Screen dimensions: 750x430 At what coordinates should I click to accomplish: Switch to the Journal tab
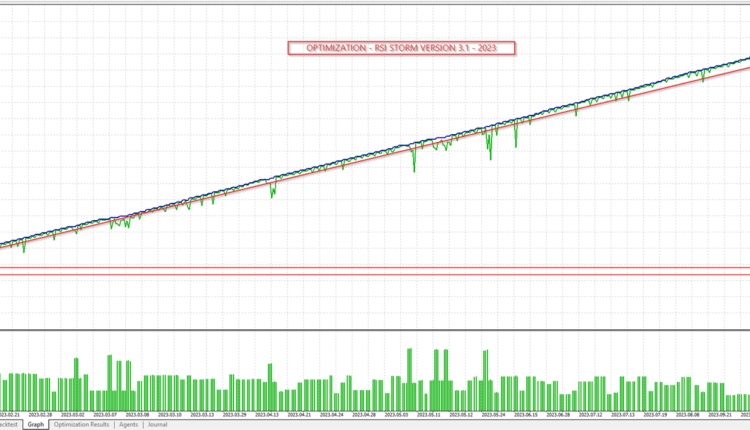pos(158,425)
